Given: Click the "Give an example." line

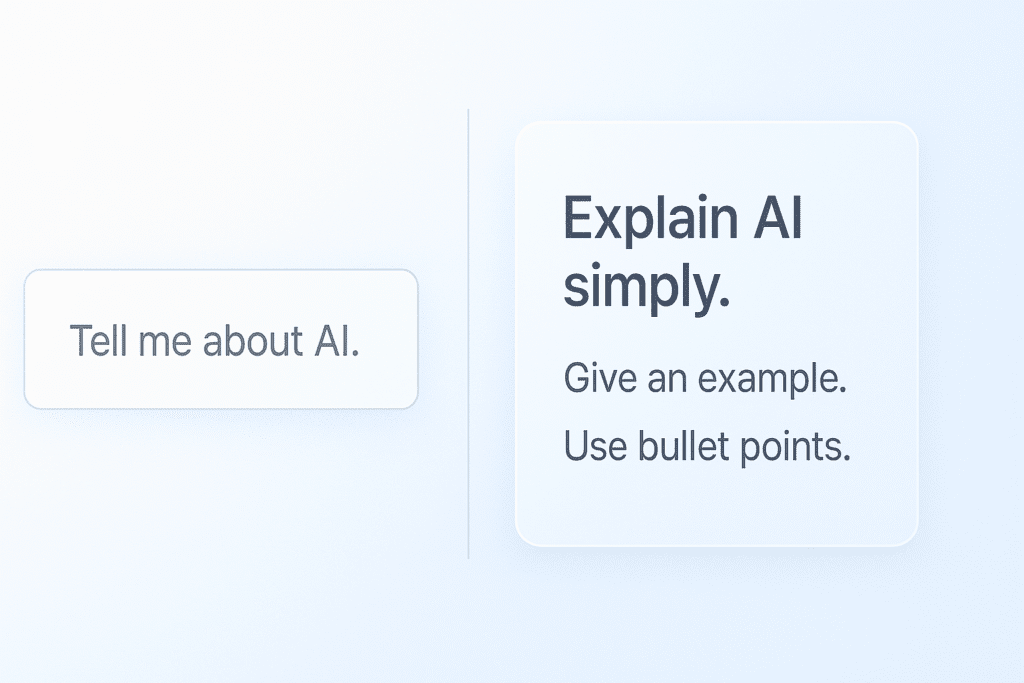Looking at the screenshot, I should 705,380.
